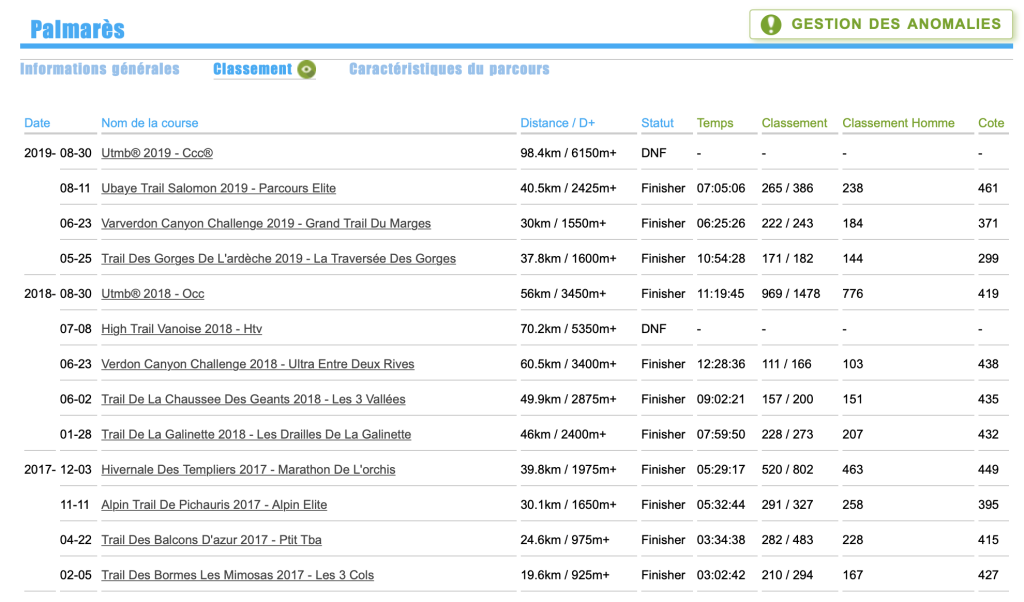Open Trail Des Bormes Les Mimosas 2017 link

point(237,575)
